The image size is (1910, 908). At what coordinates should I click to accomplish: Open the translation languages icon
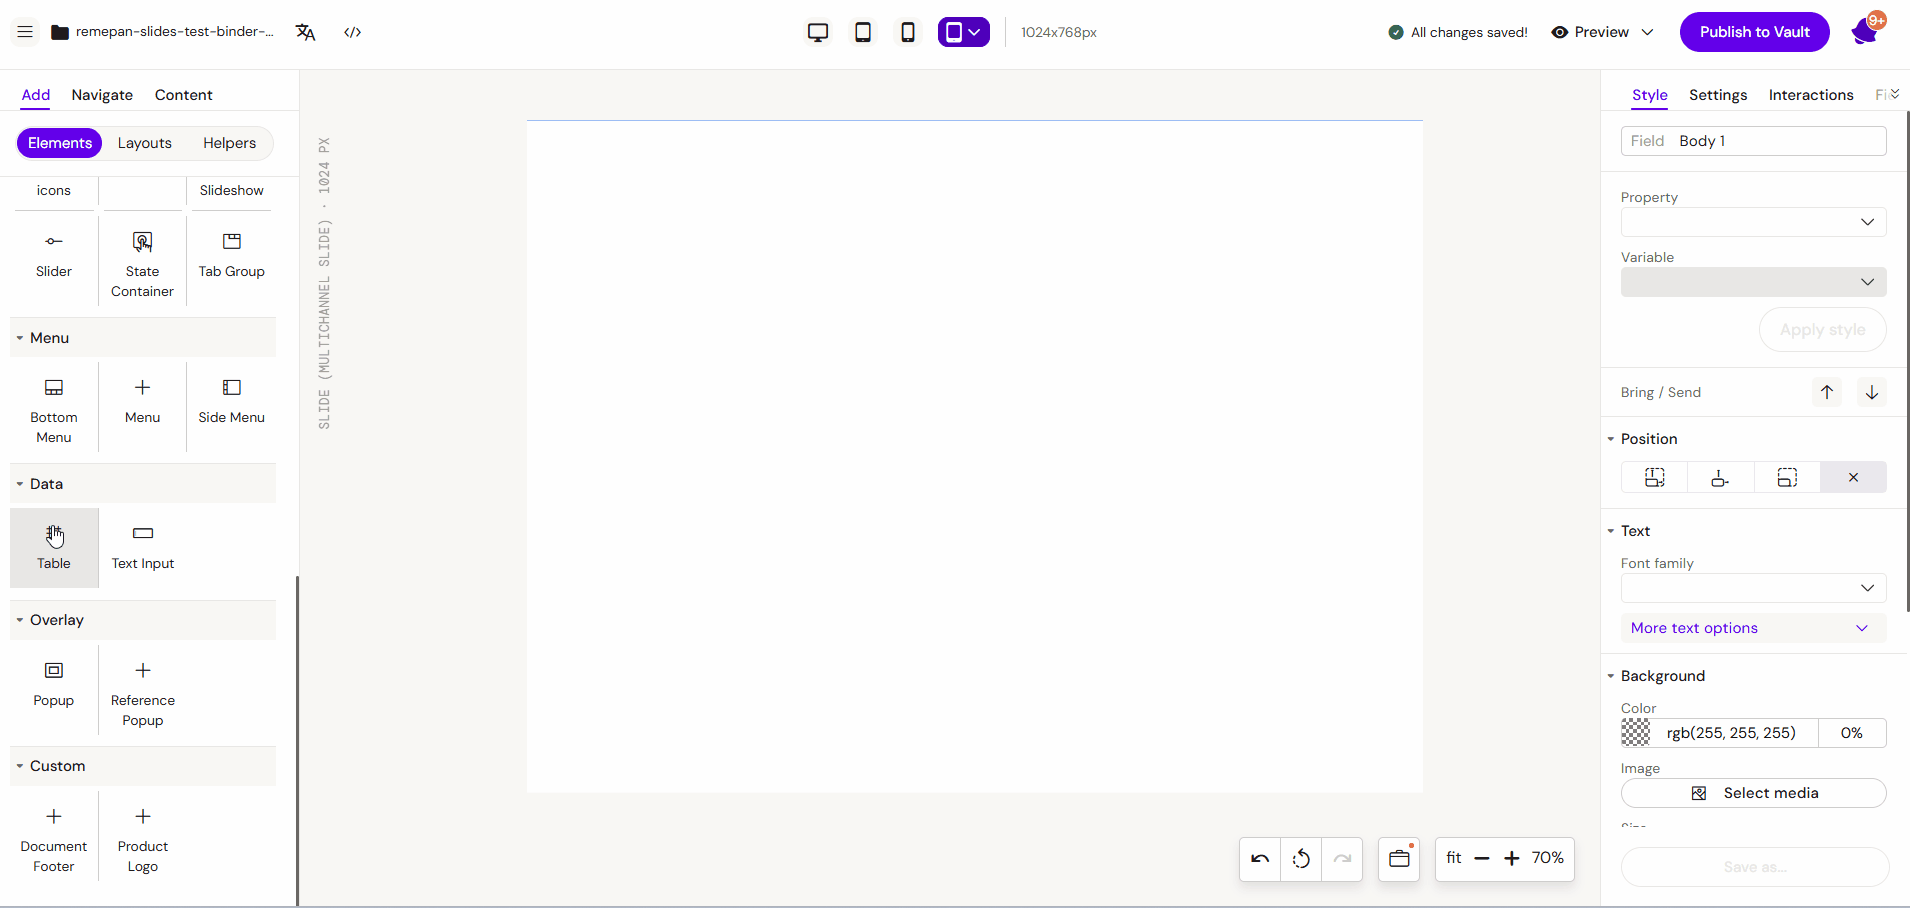[x=305, y=32]
